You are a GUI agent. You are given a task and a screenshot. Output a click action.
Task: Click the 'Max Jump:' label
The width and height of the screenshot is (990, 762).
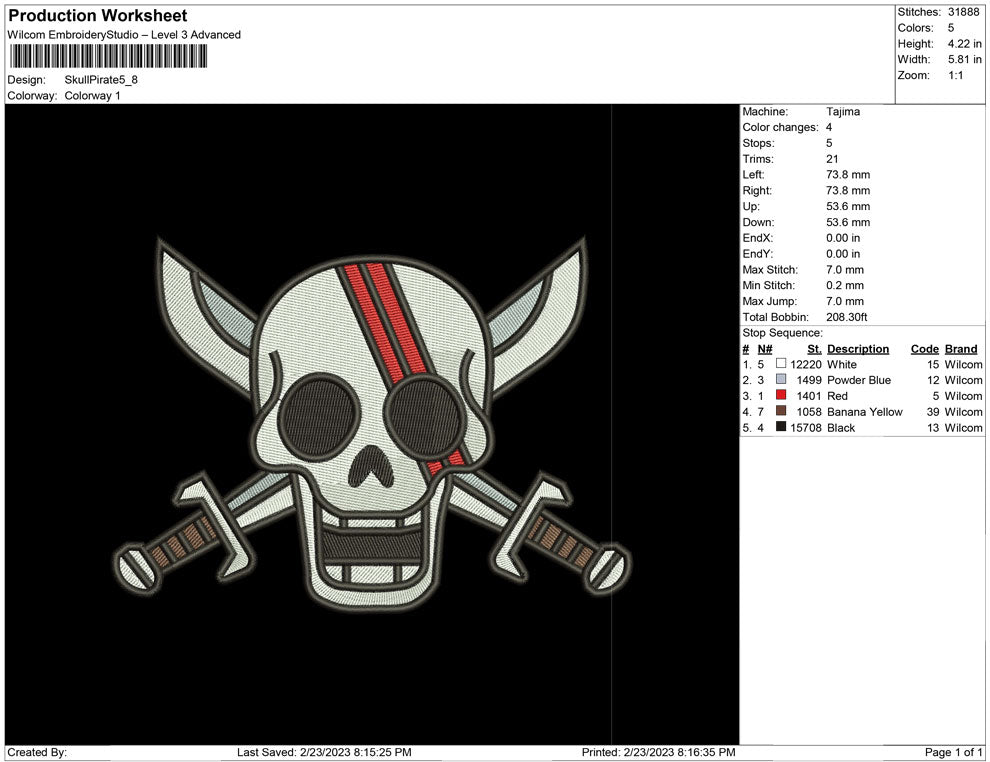point(770,301)
